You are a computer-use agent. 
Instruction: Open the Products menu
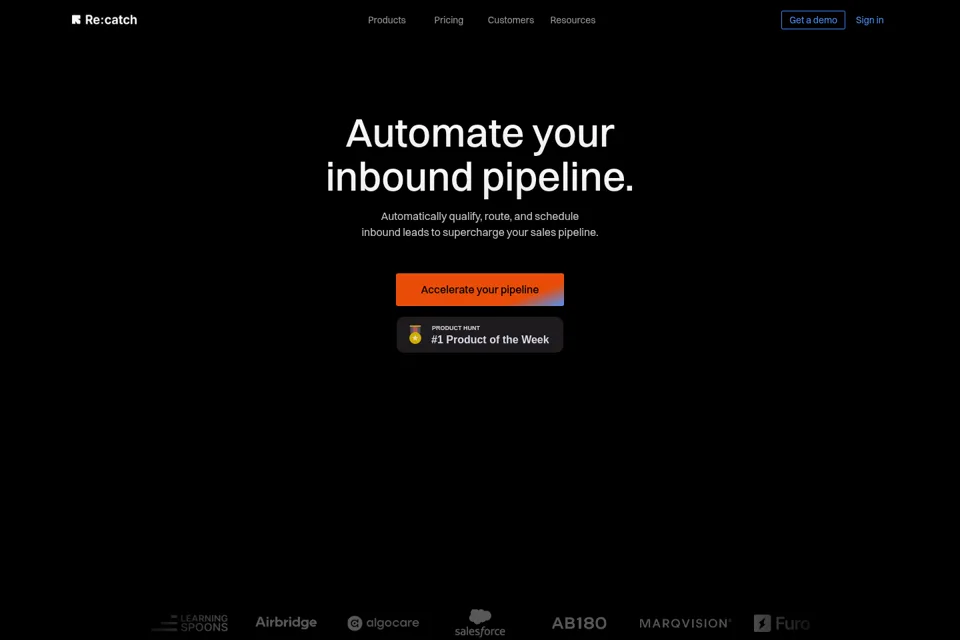point(386,20)
